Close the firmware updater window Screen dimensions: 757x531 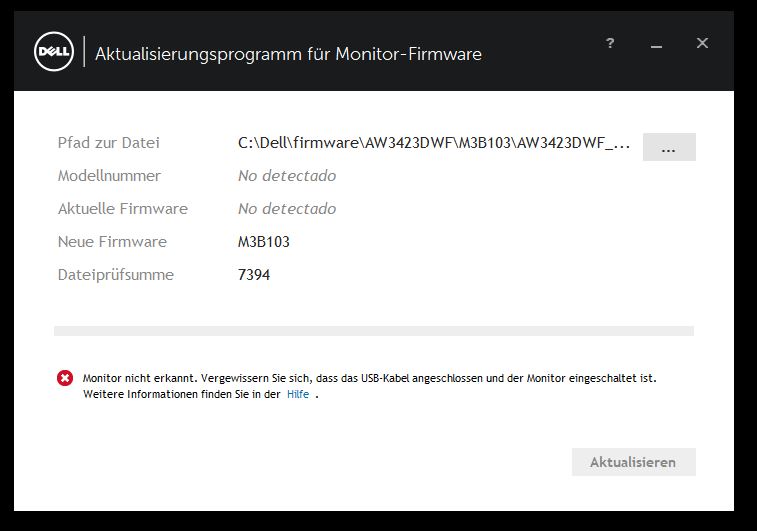click(x=702, y=43)
